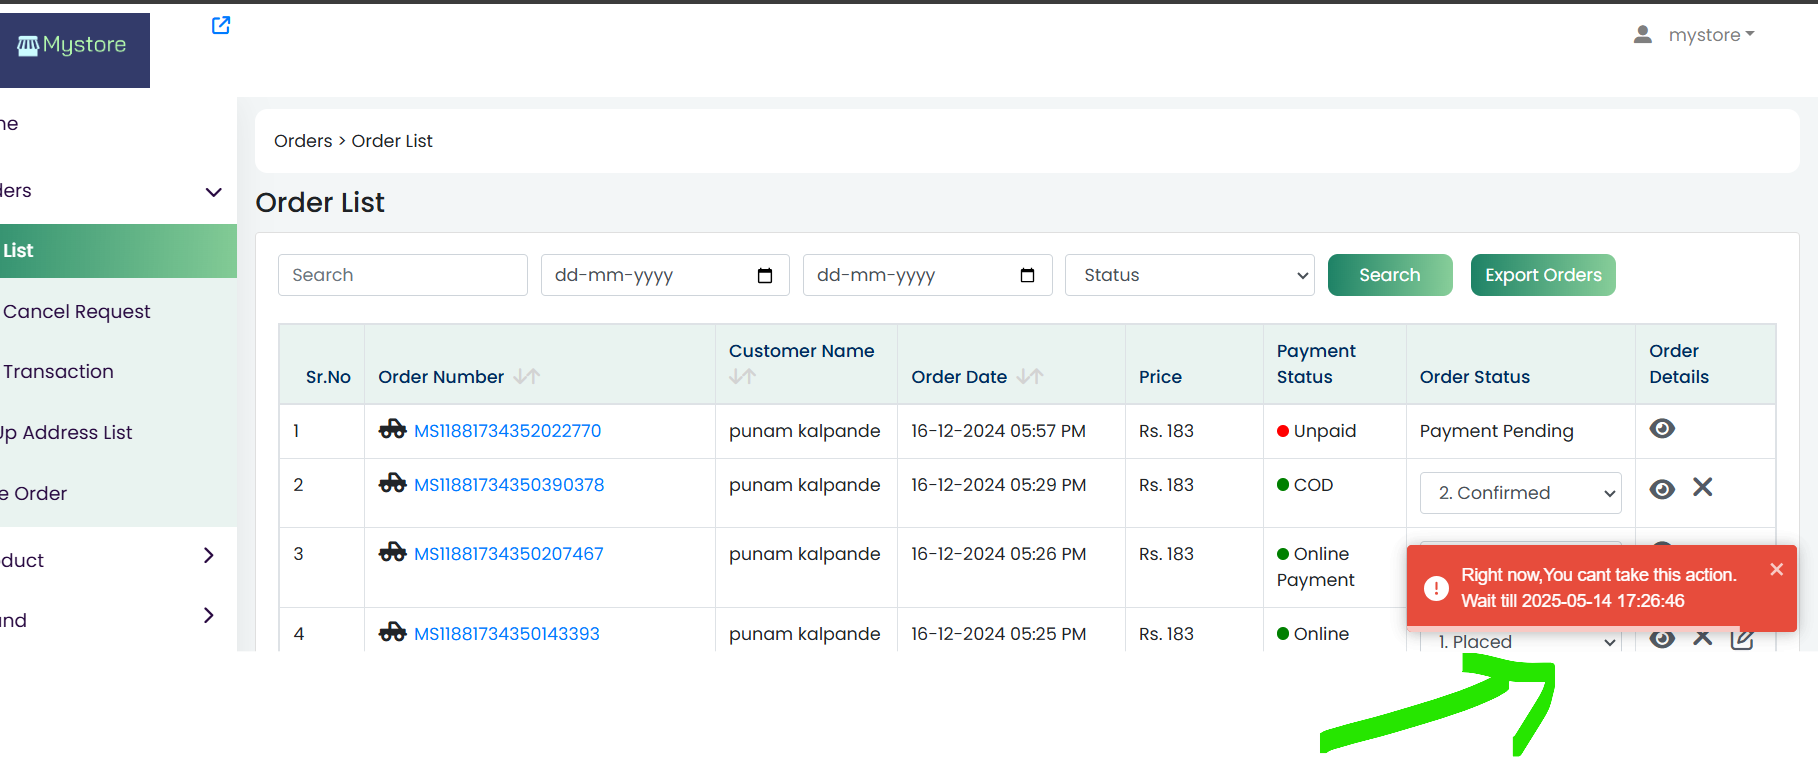Screen dimensions: 1818x758
Task: Open Pickup Address List in sidebar
Action: (66, 433)
